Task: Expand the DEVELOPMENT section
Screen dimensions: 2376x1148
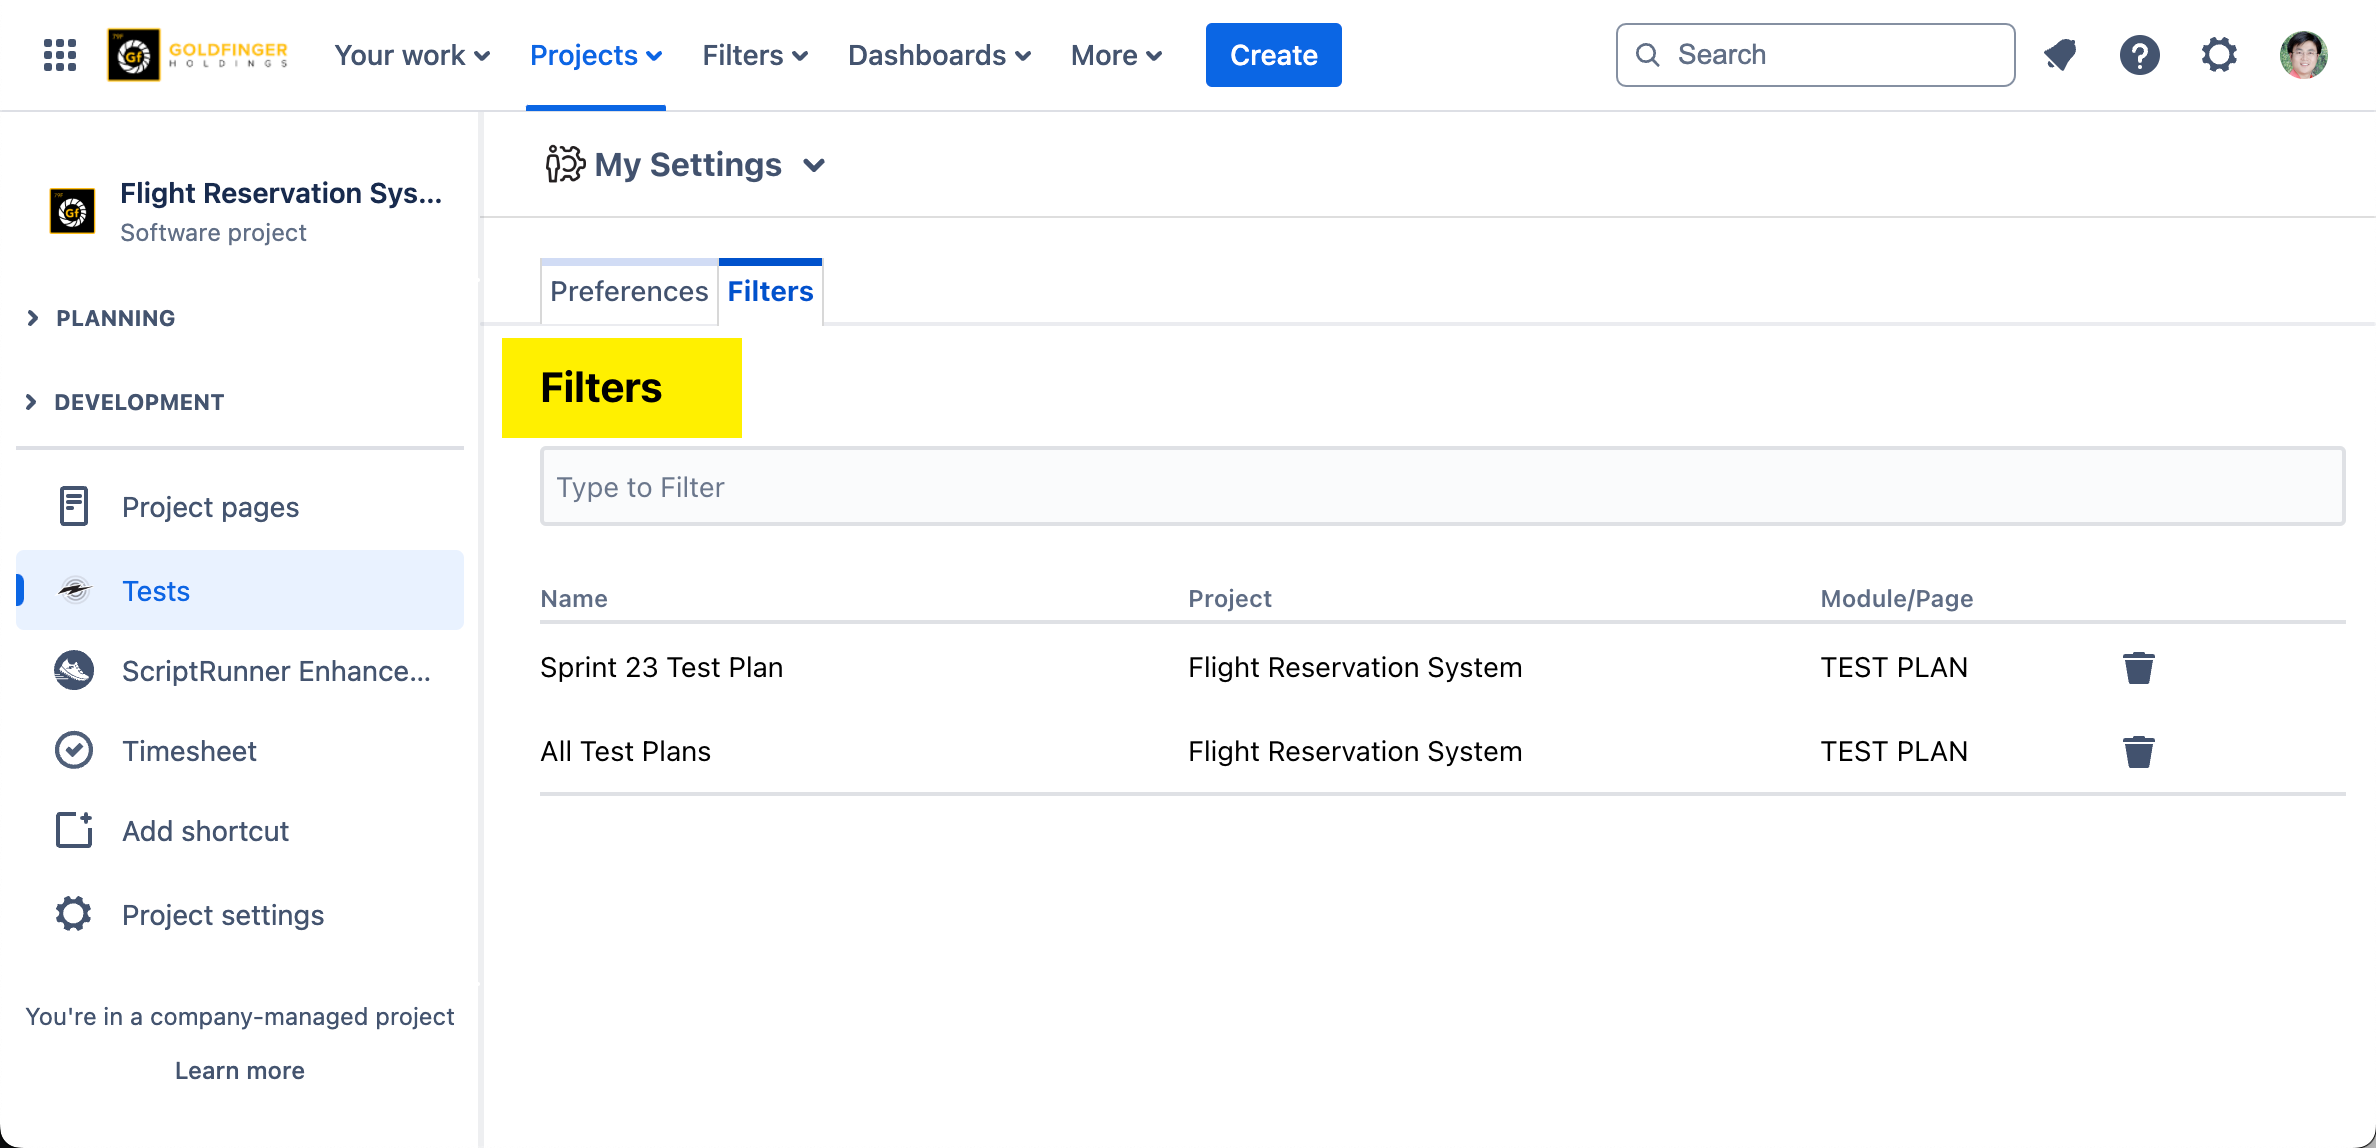Action: [138, 402]
